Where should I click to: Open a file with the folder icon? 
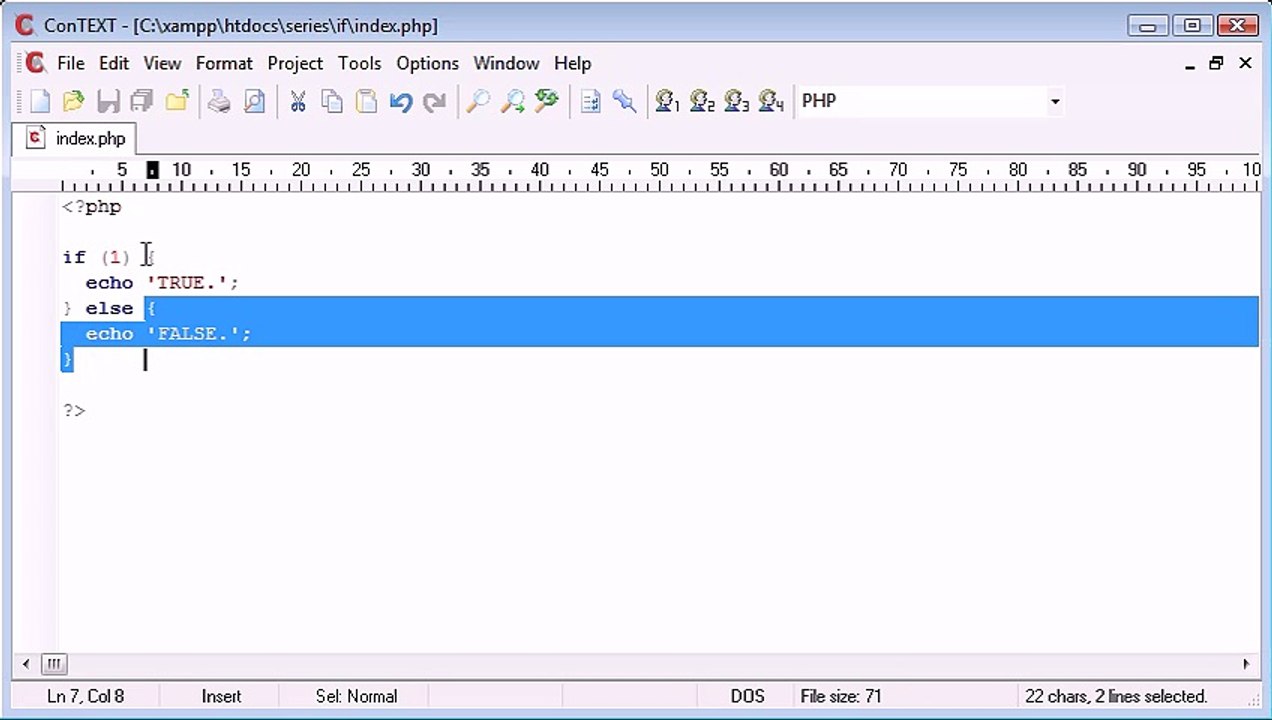73,101
